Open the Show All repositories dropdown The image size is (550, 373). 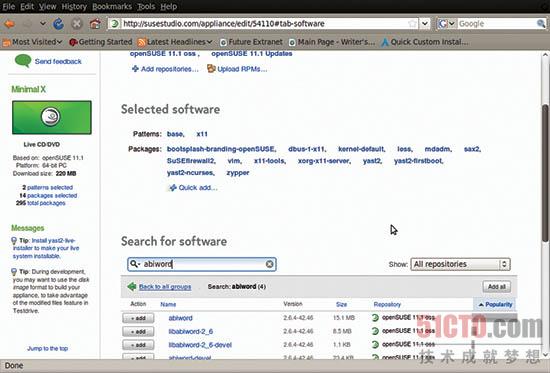tap(460, 264)
